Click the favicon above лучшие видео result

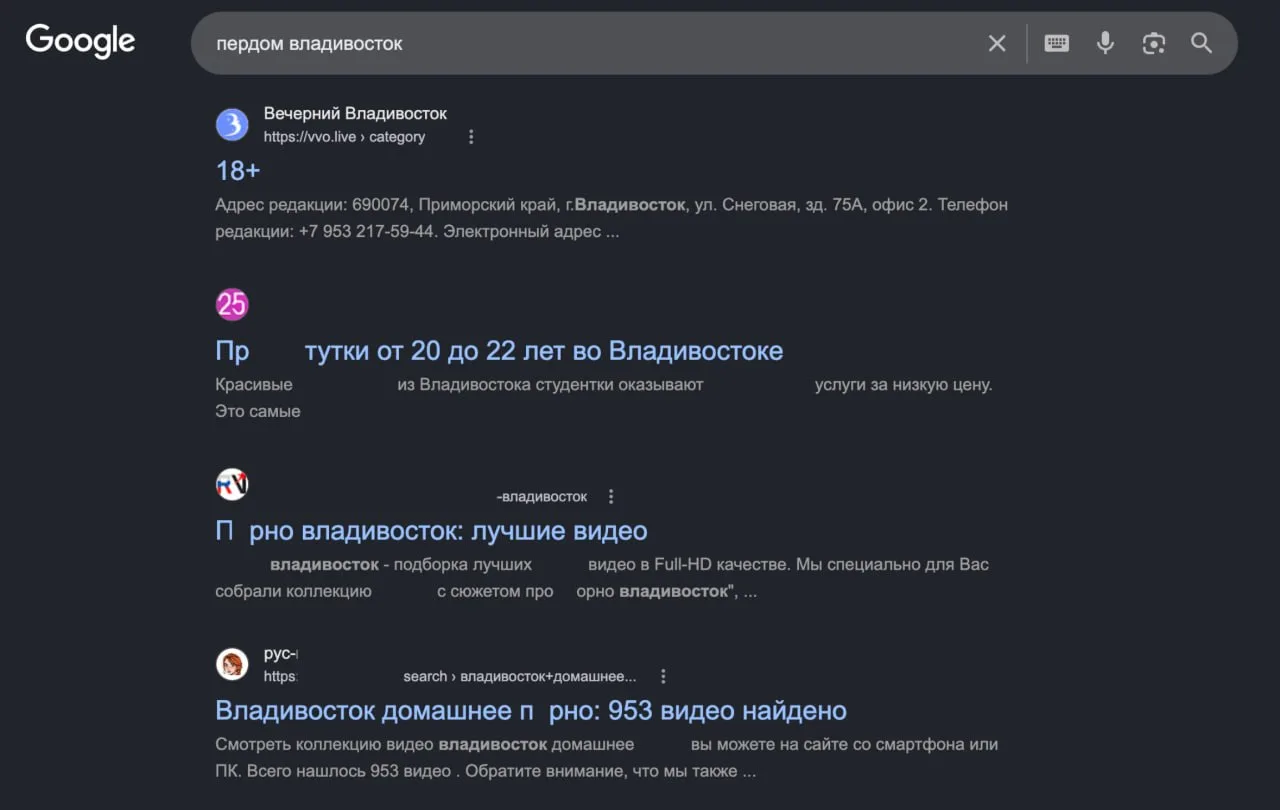pos(232,485)
